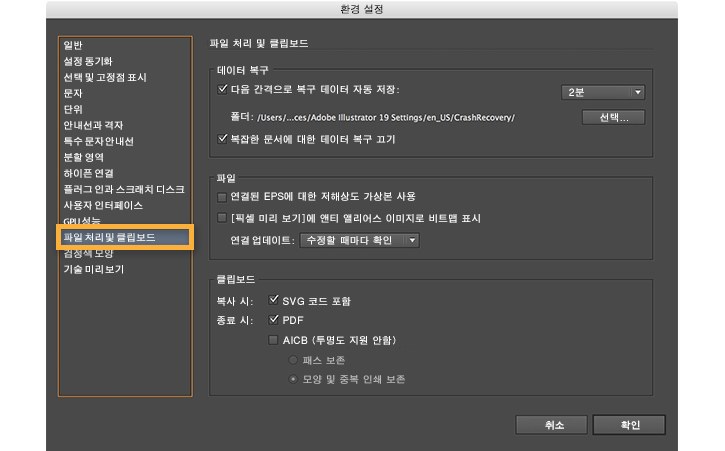Select the 일반 category

[73, 45]
